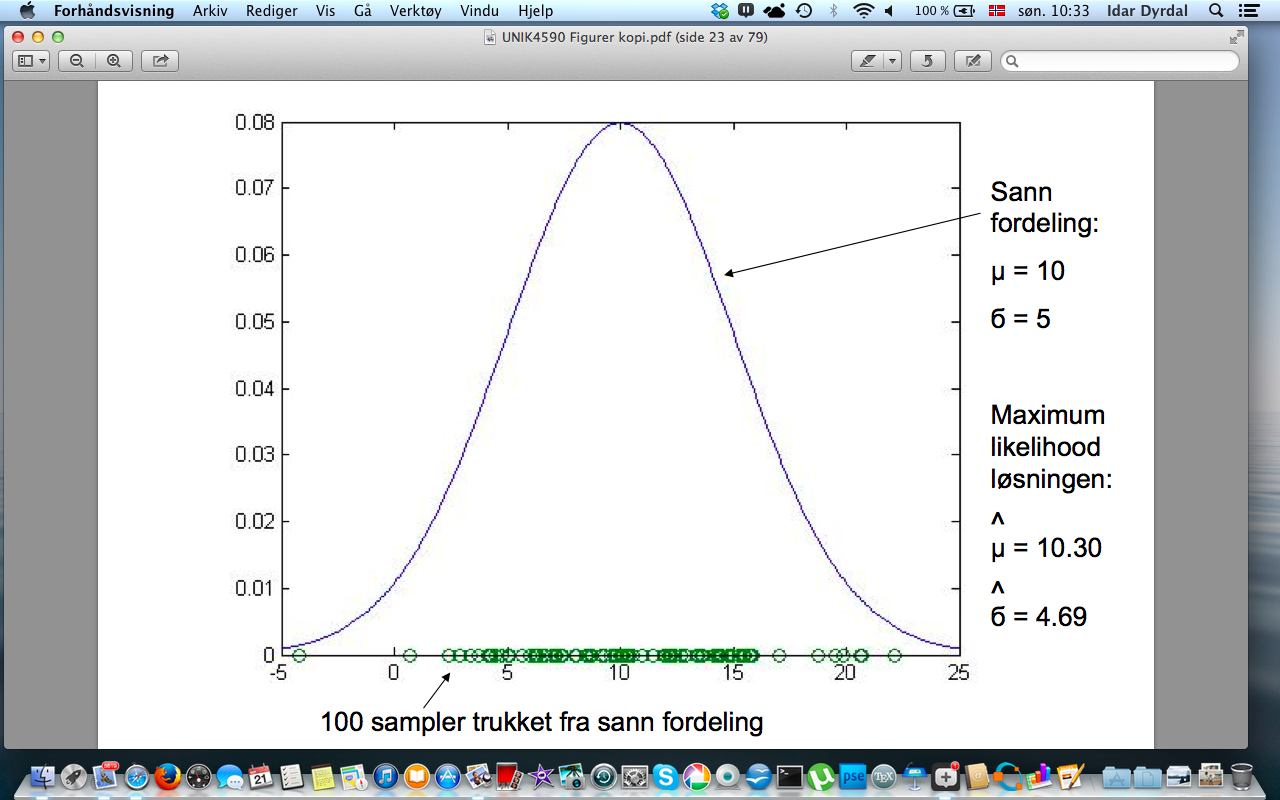Click the search input field in toolbar
Image resolution: width=1280 pixels, height=800 pixels.
[x=1119, y=61]
